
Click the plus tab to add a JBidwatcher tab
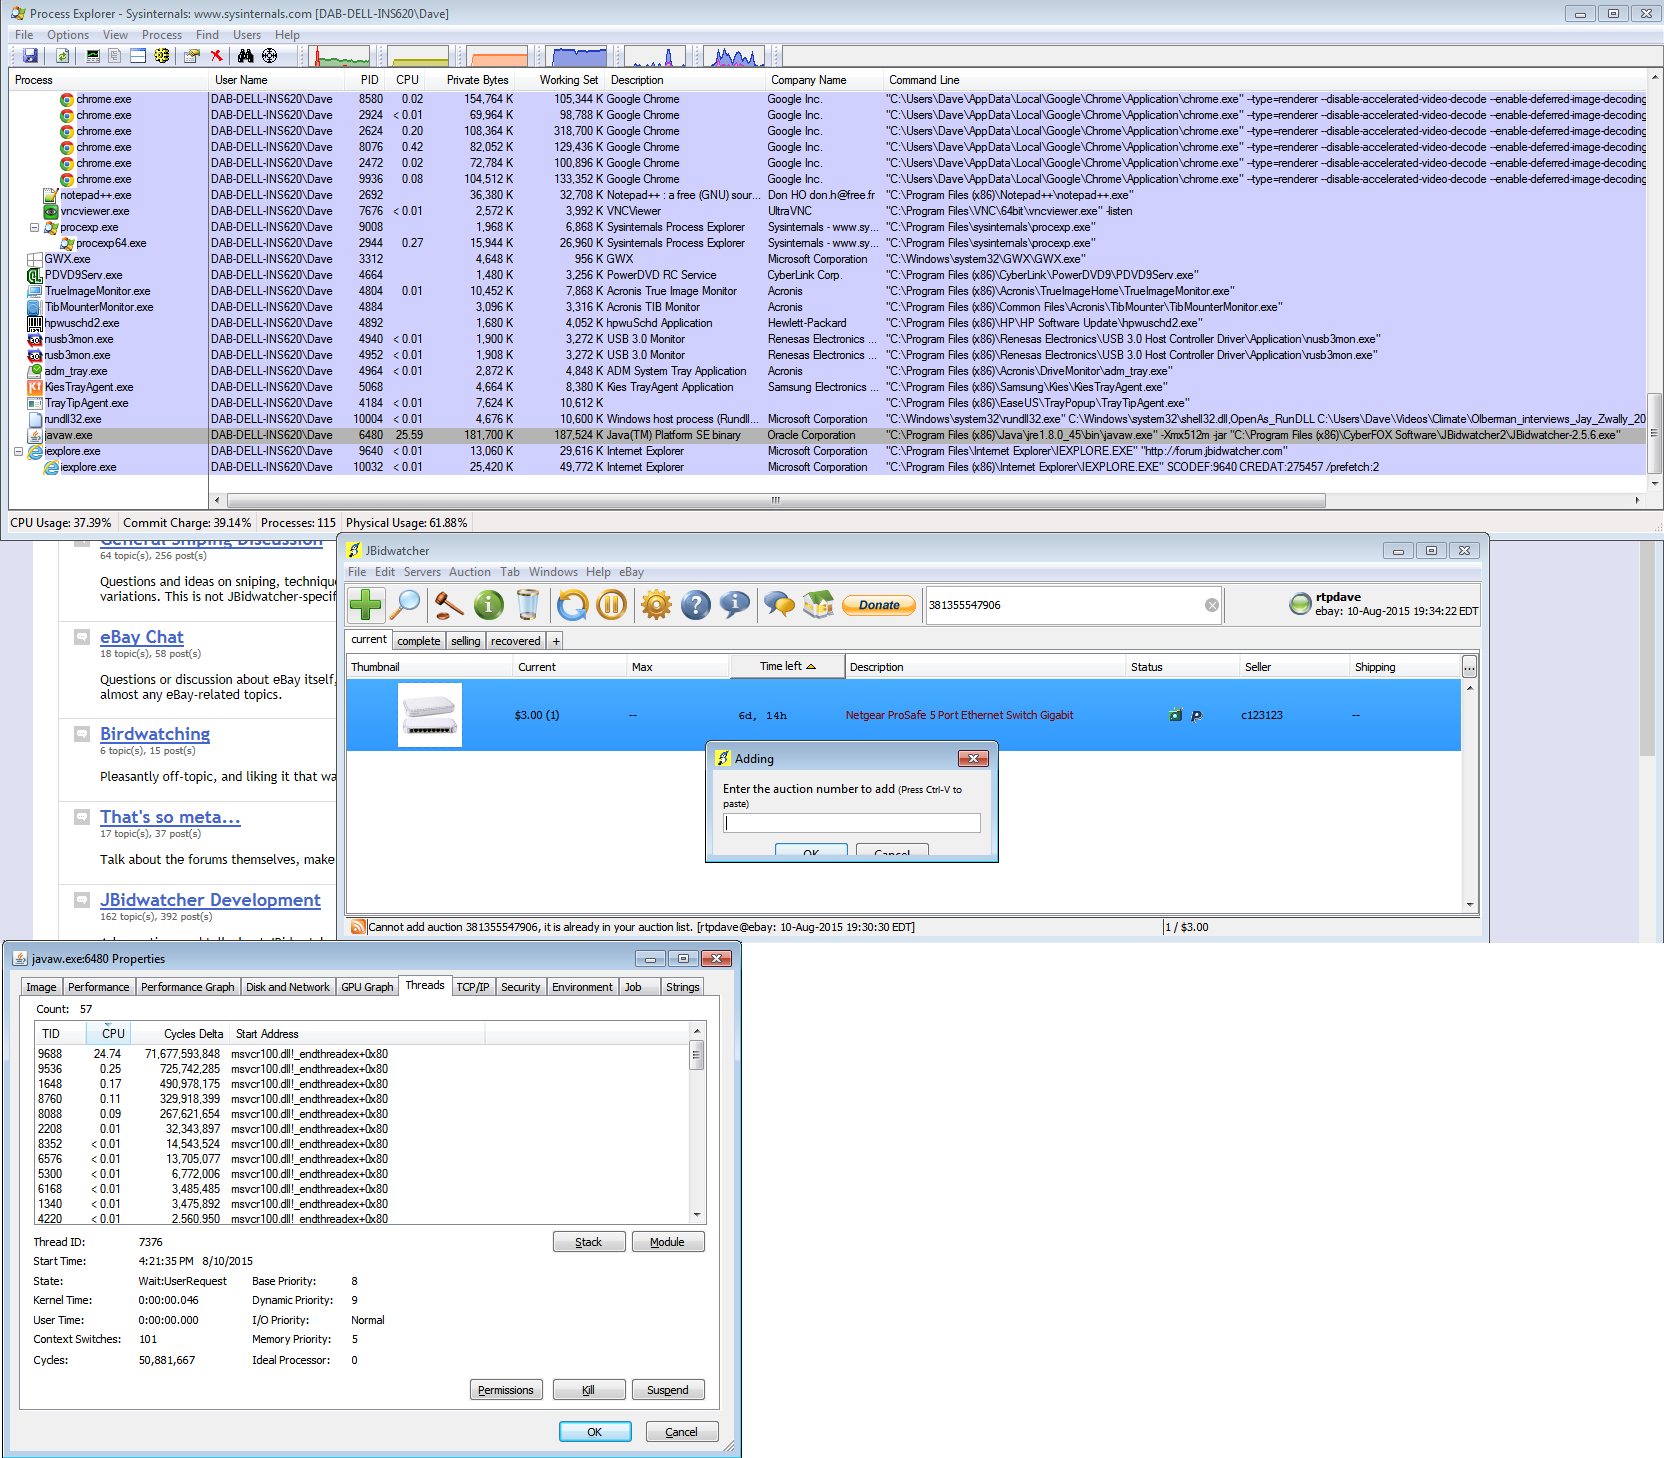(556, 641)
